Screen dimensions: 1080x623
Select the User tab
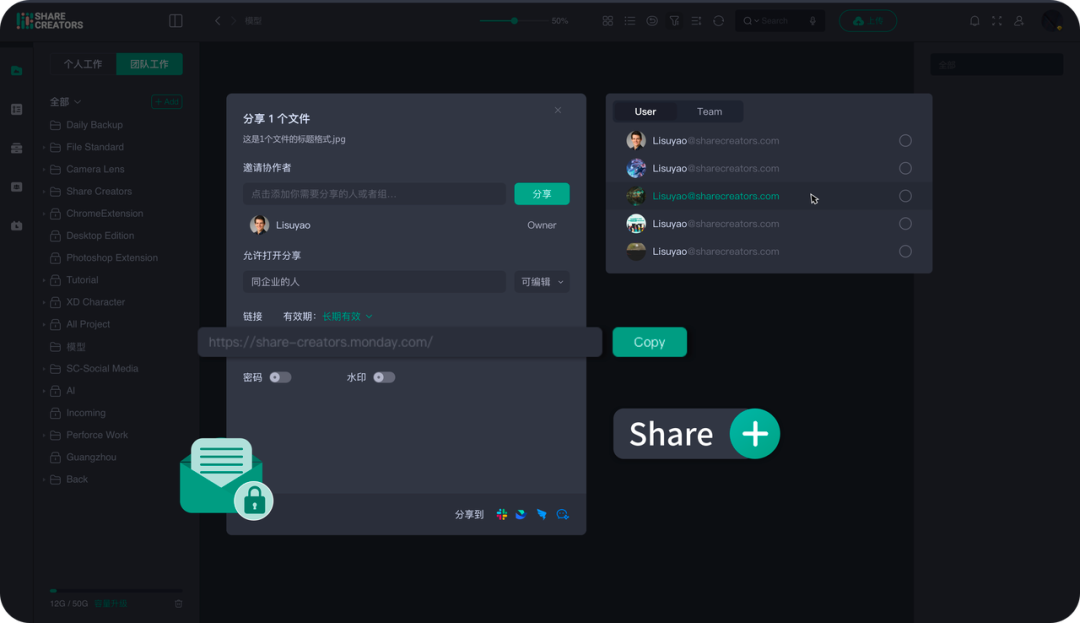click(x=645, y=112)
